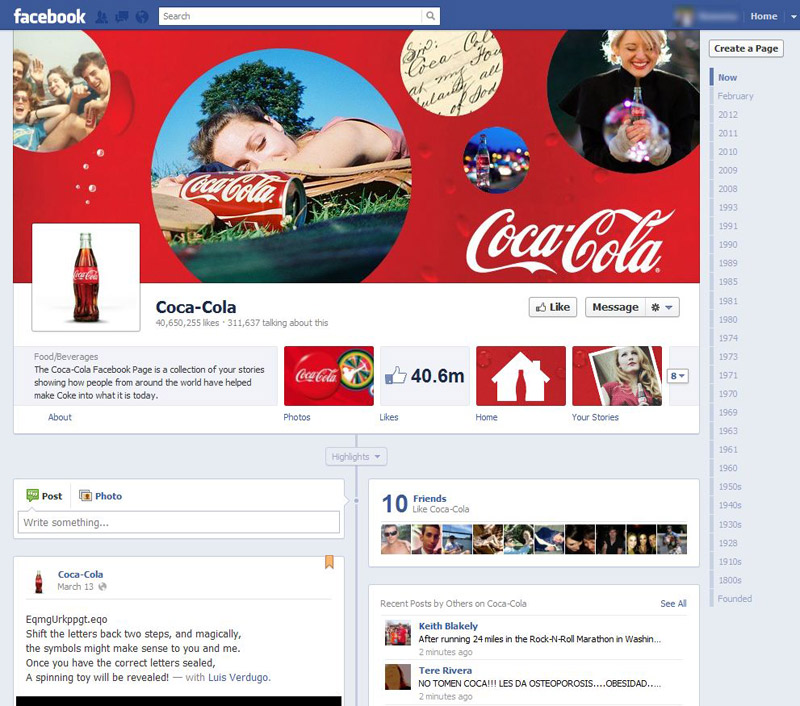800x706 pixels.
Task: Expand the Highlights dropdown
Action: coord(356,457)
